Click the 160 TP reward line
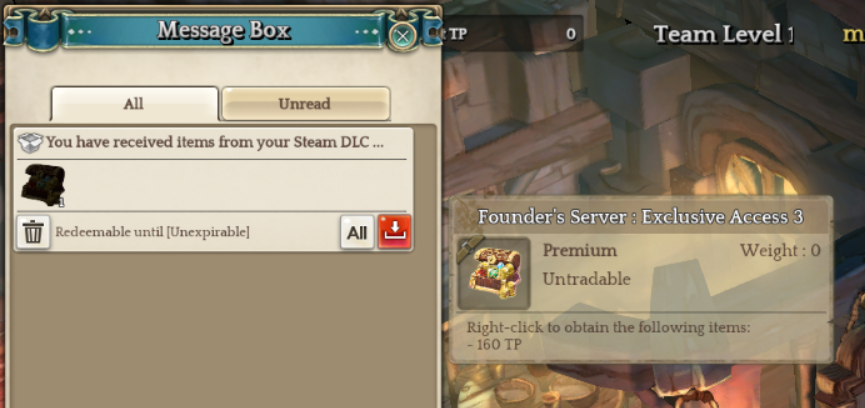The width and height of the screenshot is (865, 408). (494, 345)
